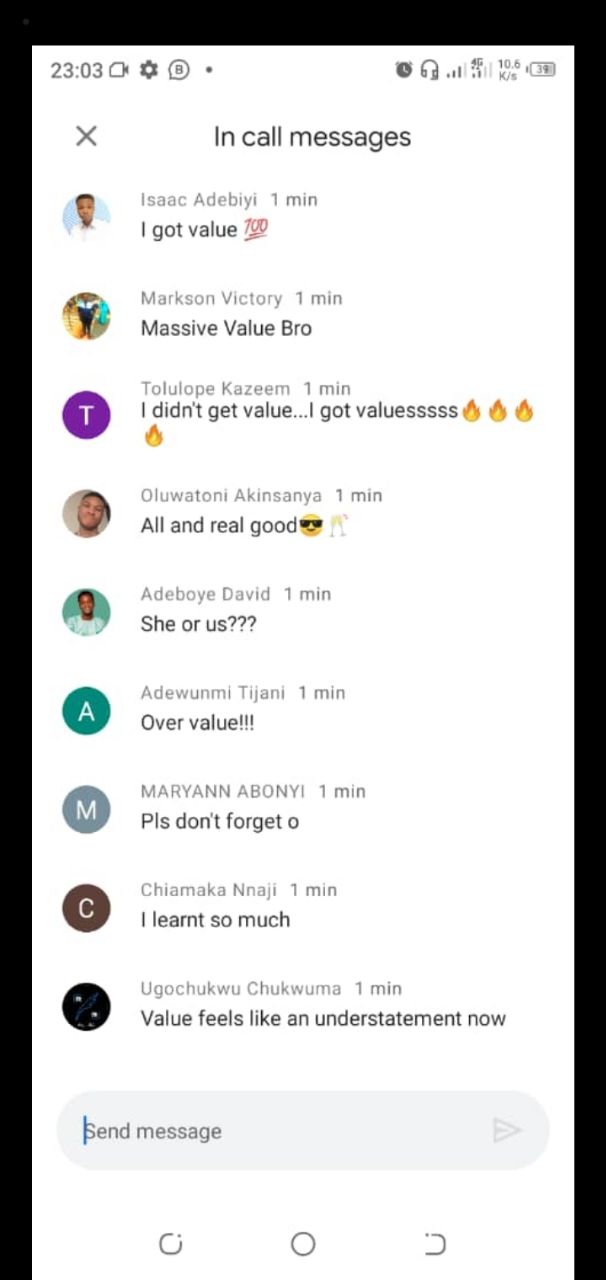Open recent apps from navigation bar

pyautogui.click(x=171, y=1243)
